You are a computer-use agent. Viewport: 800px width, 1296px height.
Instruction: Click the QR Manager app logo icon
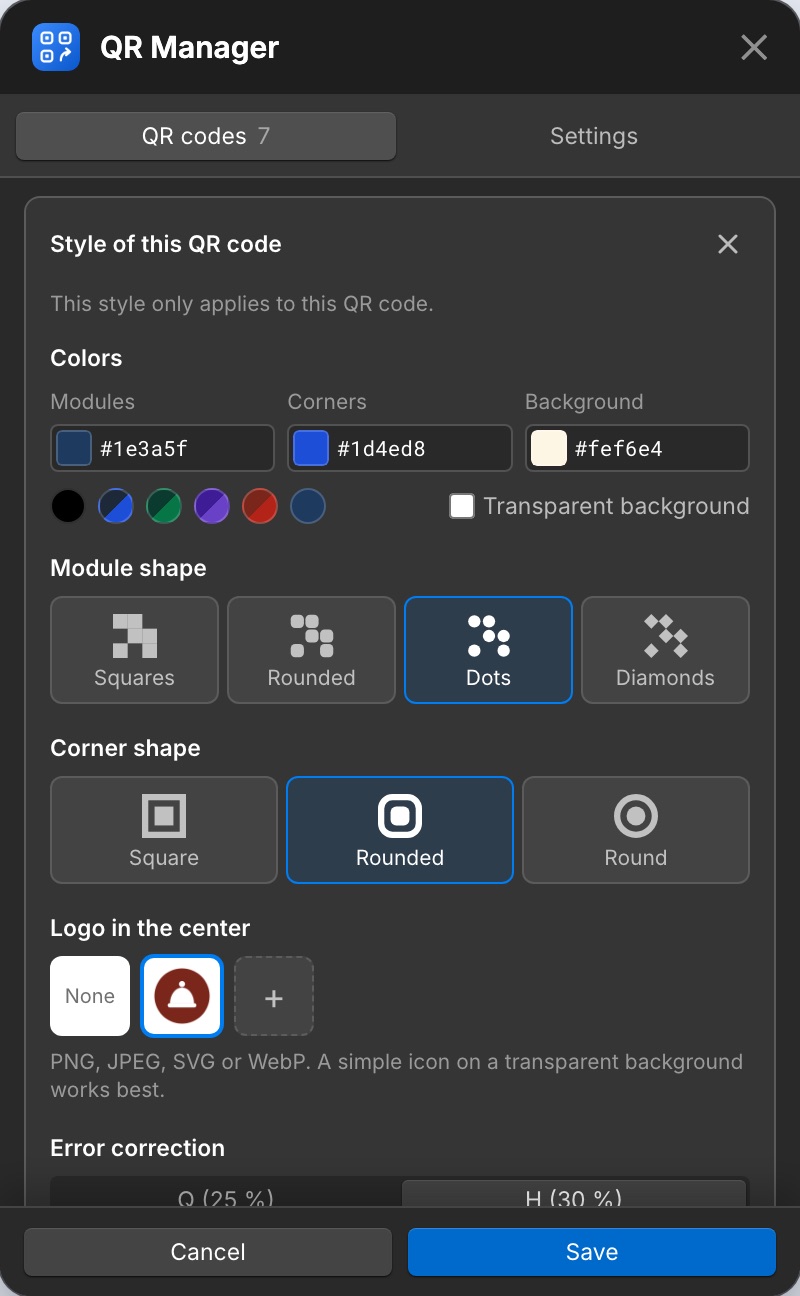pos(56,47)
